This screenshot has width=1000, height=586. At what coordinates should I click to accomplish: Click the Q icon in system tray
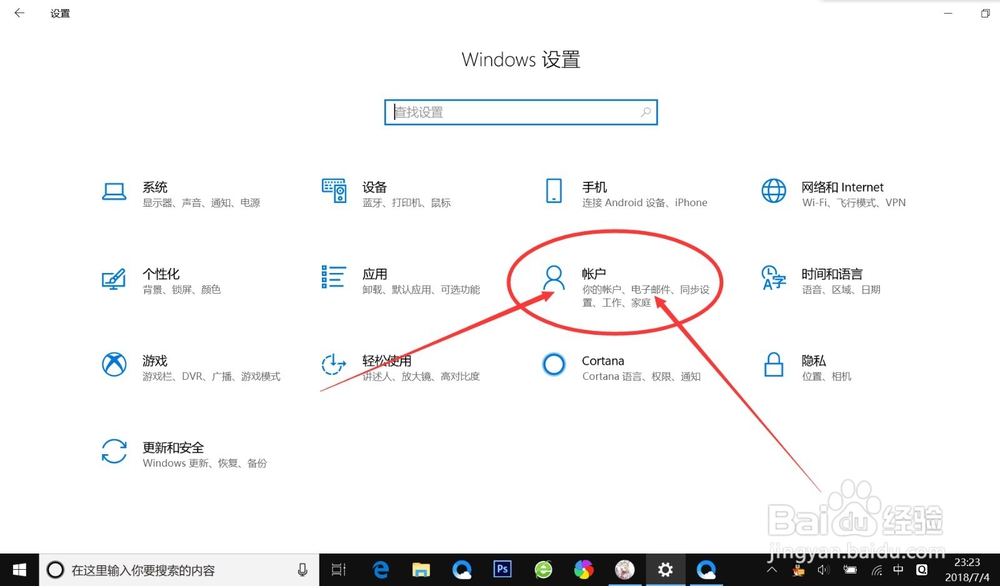click(922, 569)
